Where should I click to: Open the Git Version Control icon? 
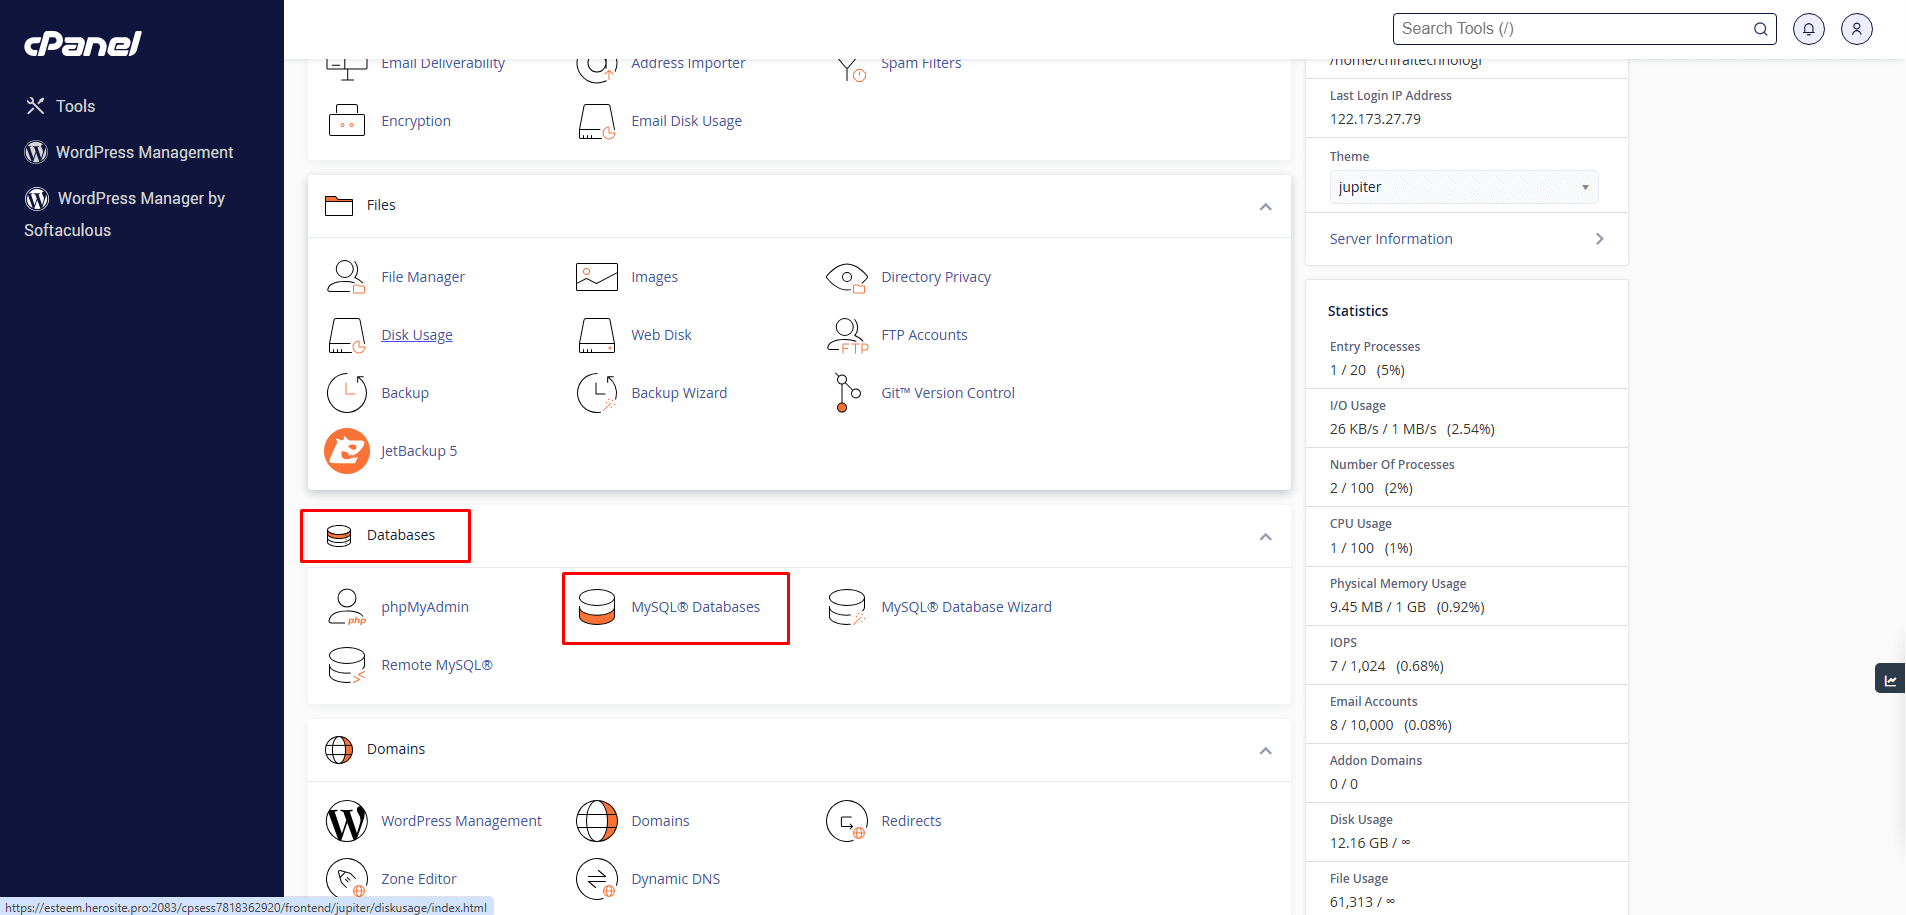pos(847,393)
